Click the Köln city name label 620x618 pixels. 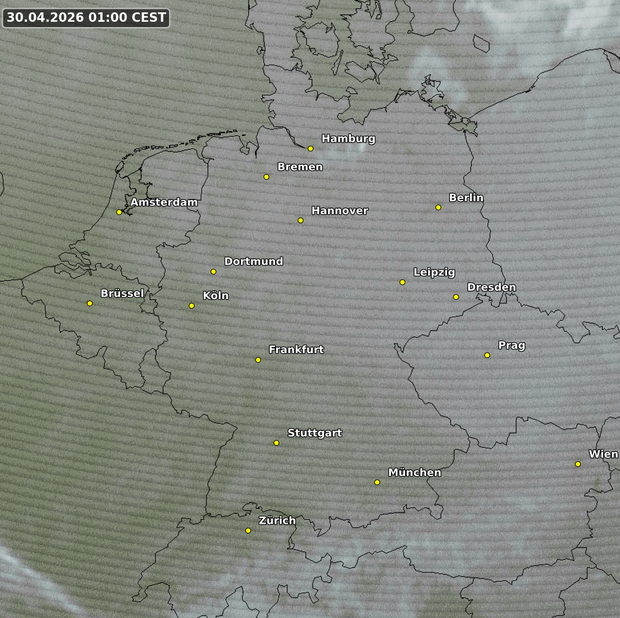(x=216, y=295)
